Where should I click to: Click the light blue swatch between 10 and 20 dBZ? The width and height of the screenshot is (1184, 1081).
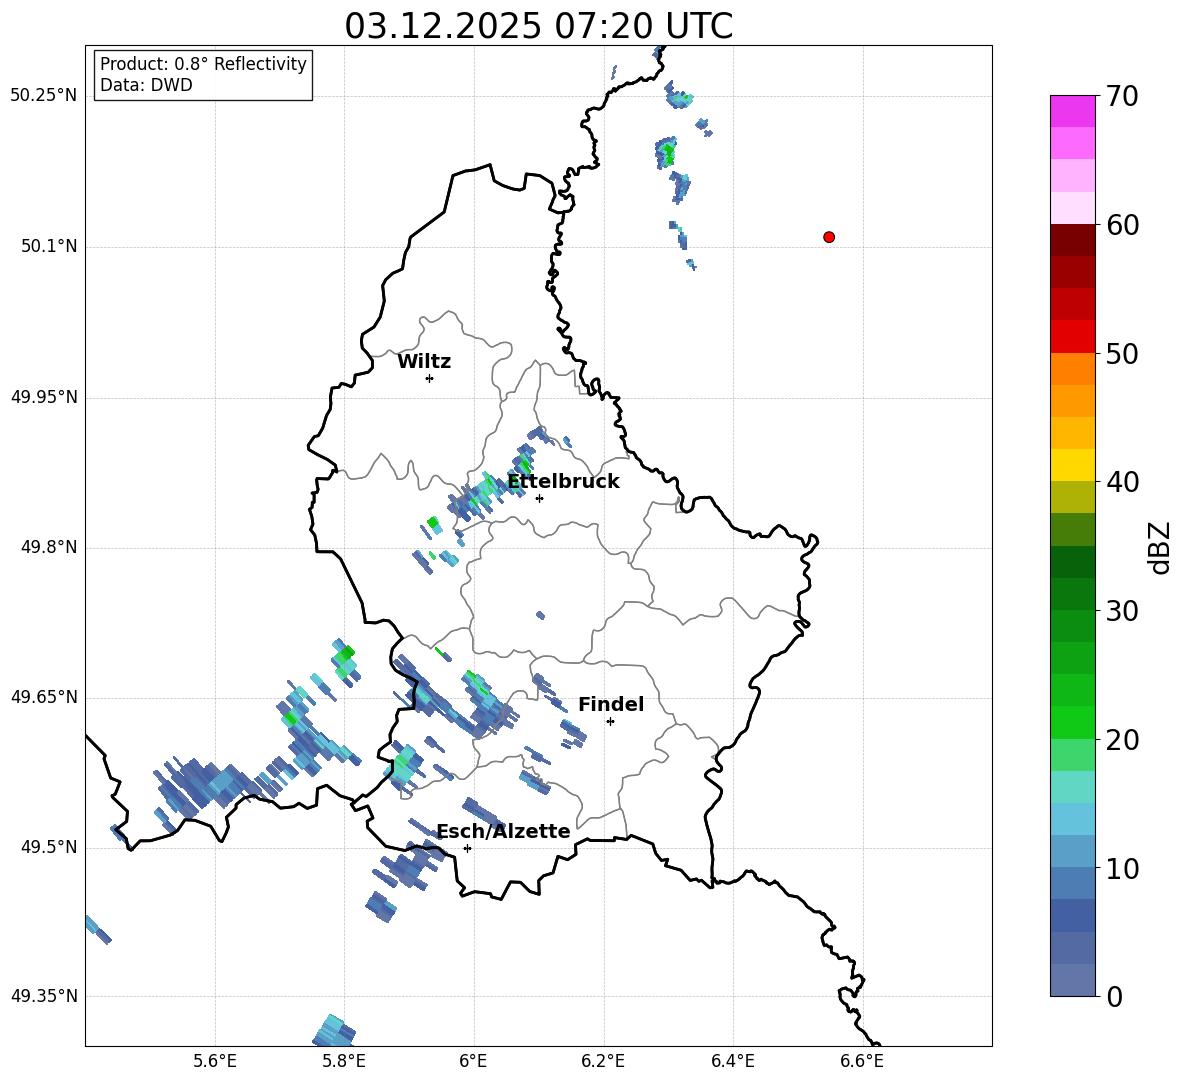tap(1073, 819)
